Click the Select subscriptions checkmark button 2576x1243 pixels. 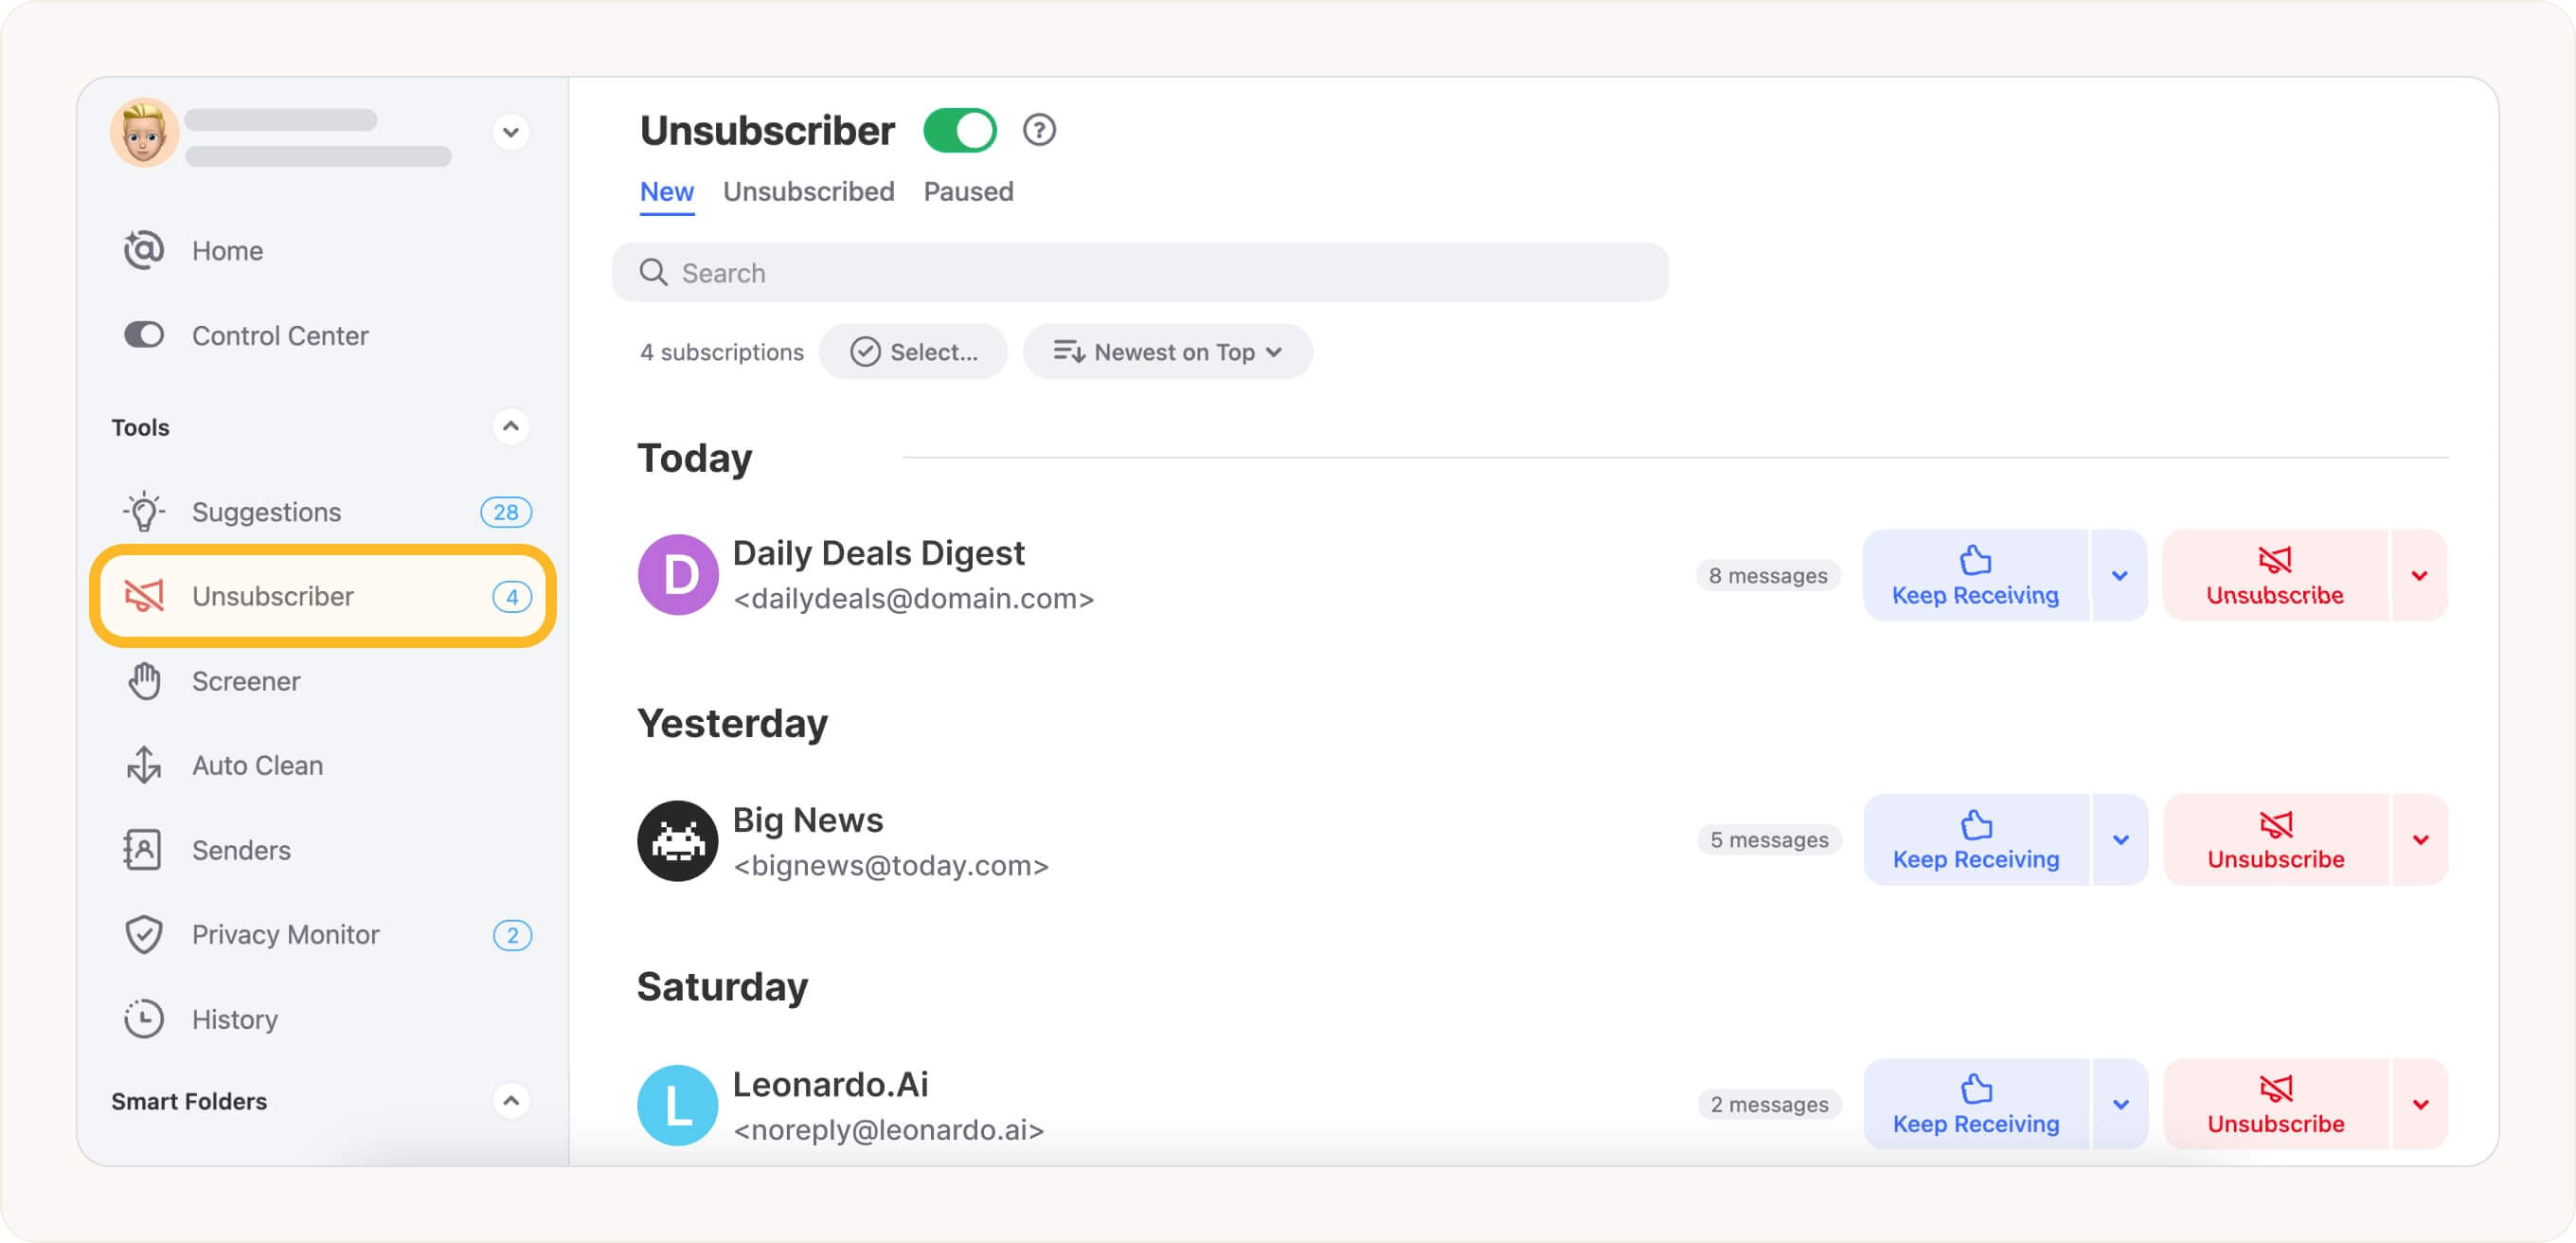pos(913,352)
